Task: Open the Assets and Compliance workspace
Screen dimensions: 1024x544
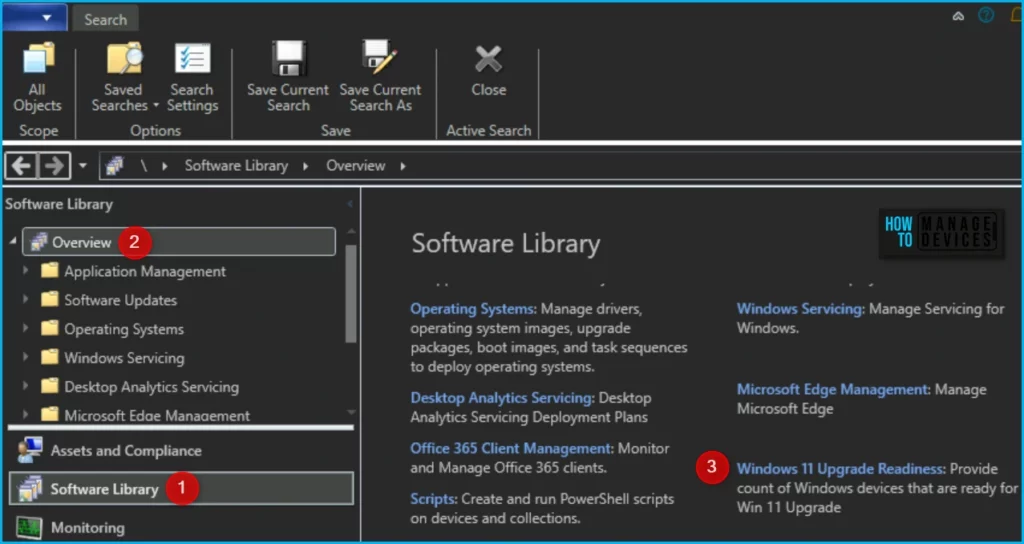Action: point(181,451)
